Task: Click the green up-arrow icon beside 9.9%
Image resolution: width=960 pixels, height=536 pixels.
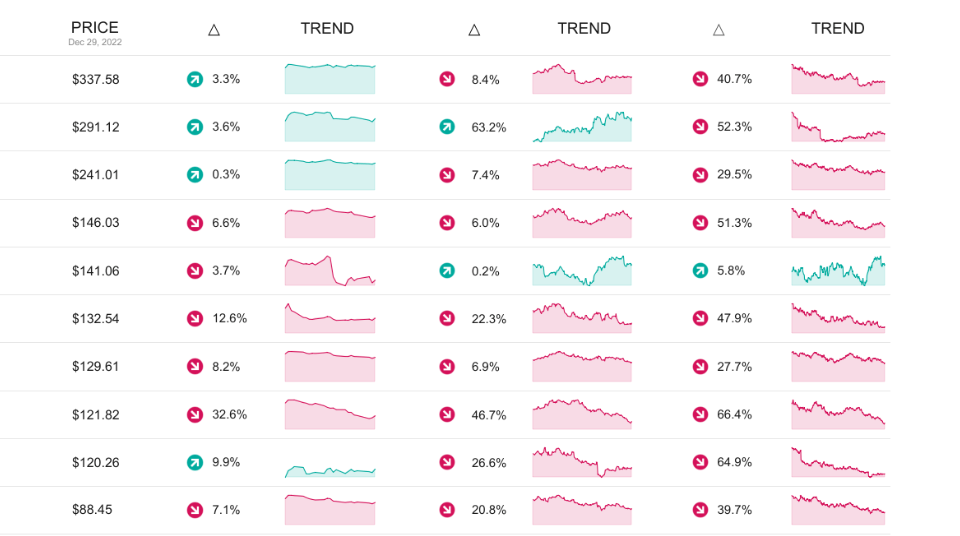Action: [x=195, y=463]
